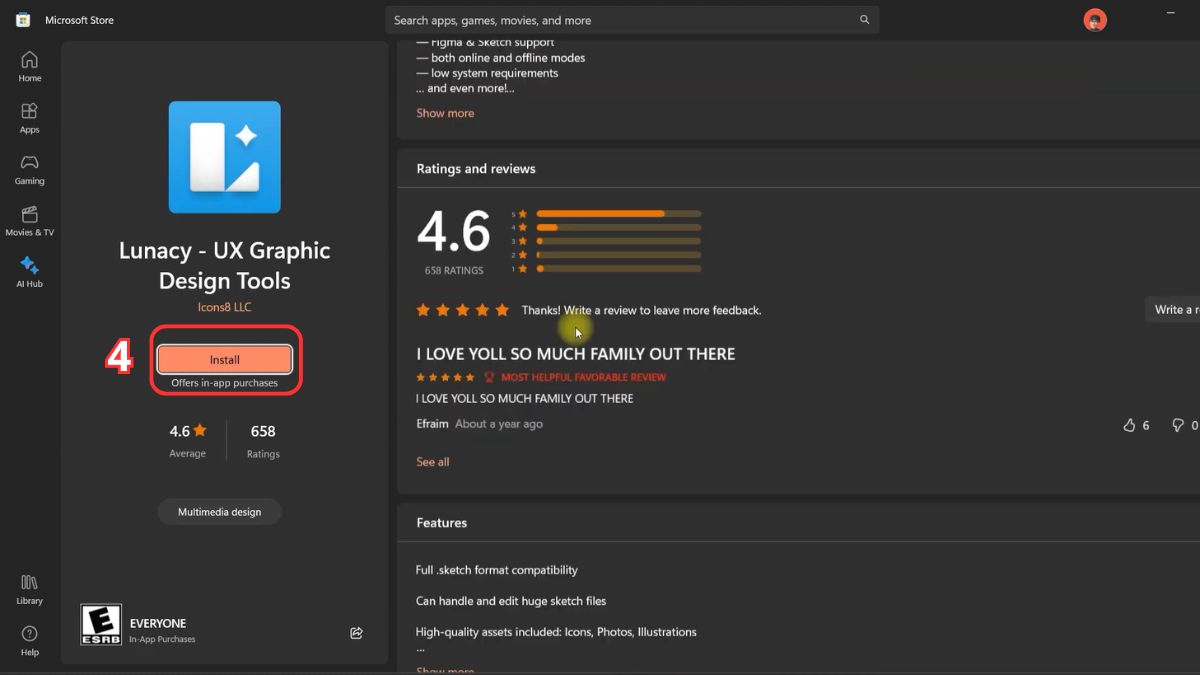Click into the search apps, games, movies field
Screen dimensions: 1200x675
[632, 20]
